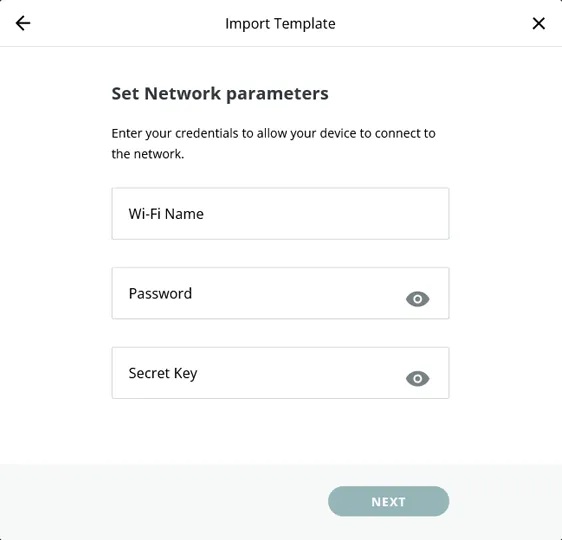Focus the Wi-Fi Name input field

(280, 214)
